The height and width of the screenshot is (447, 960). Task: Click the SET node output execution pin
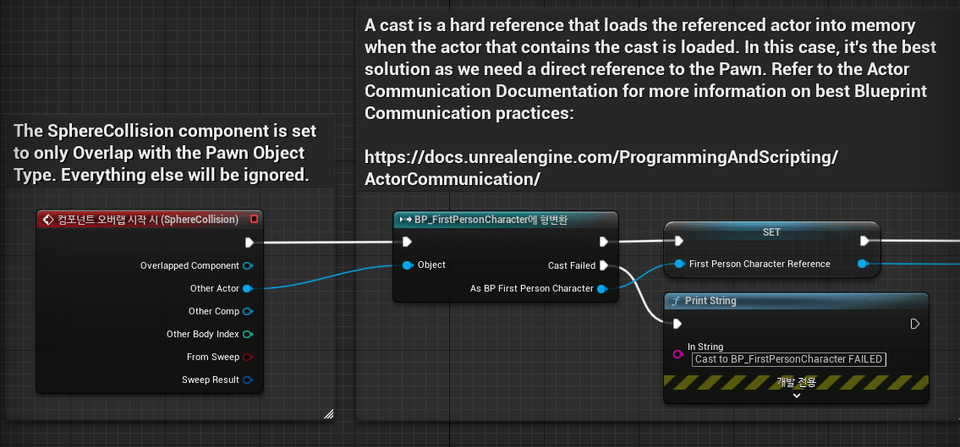click(864, 241)
